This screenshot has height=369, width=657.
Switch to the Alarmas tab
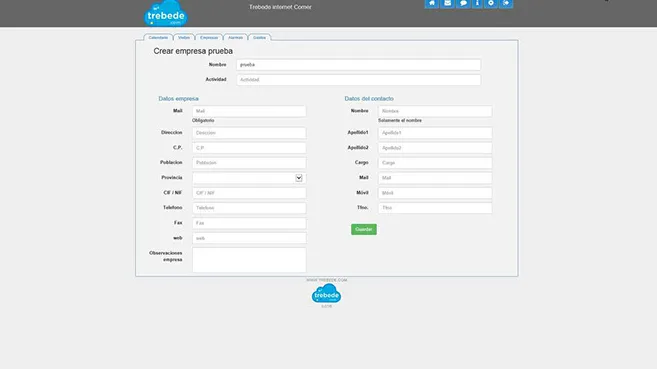click(235, 37)
